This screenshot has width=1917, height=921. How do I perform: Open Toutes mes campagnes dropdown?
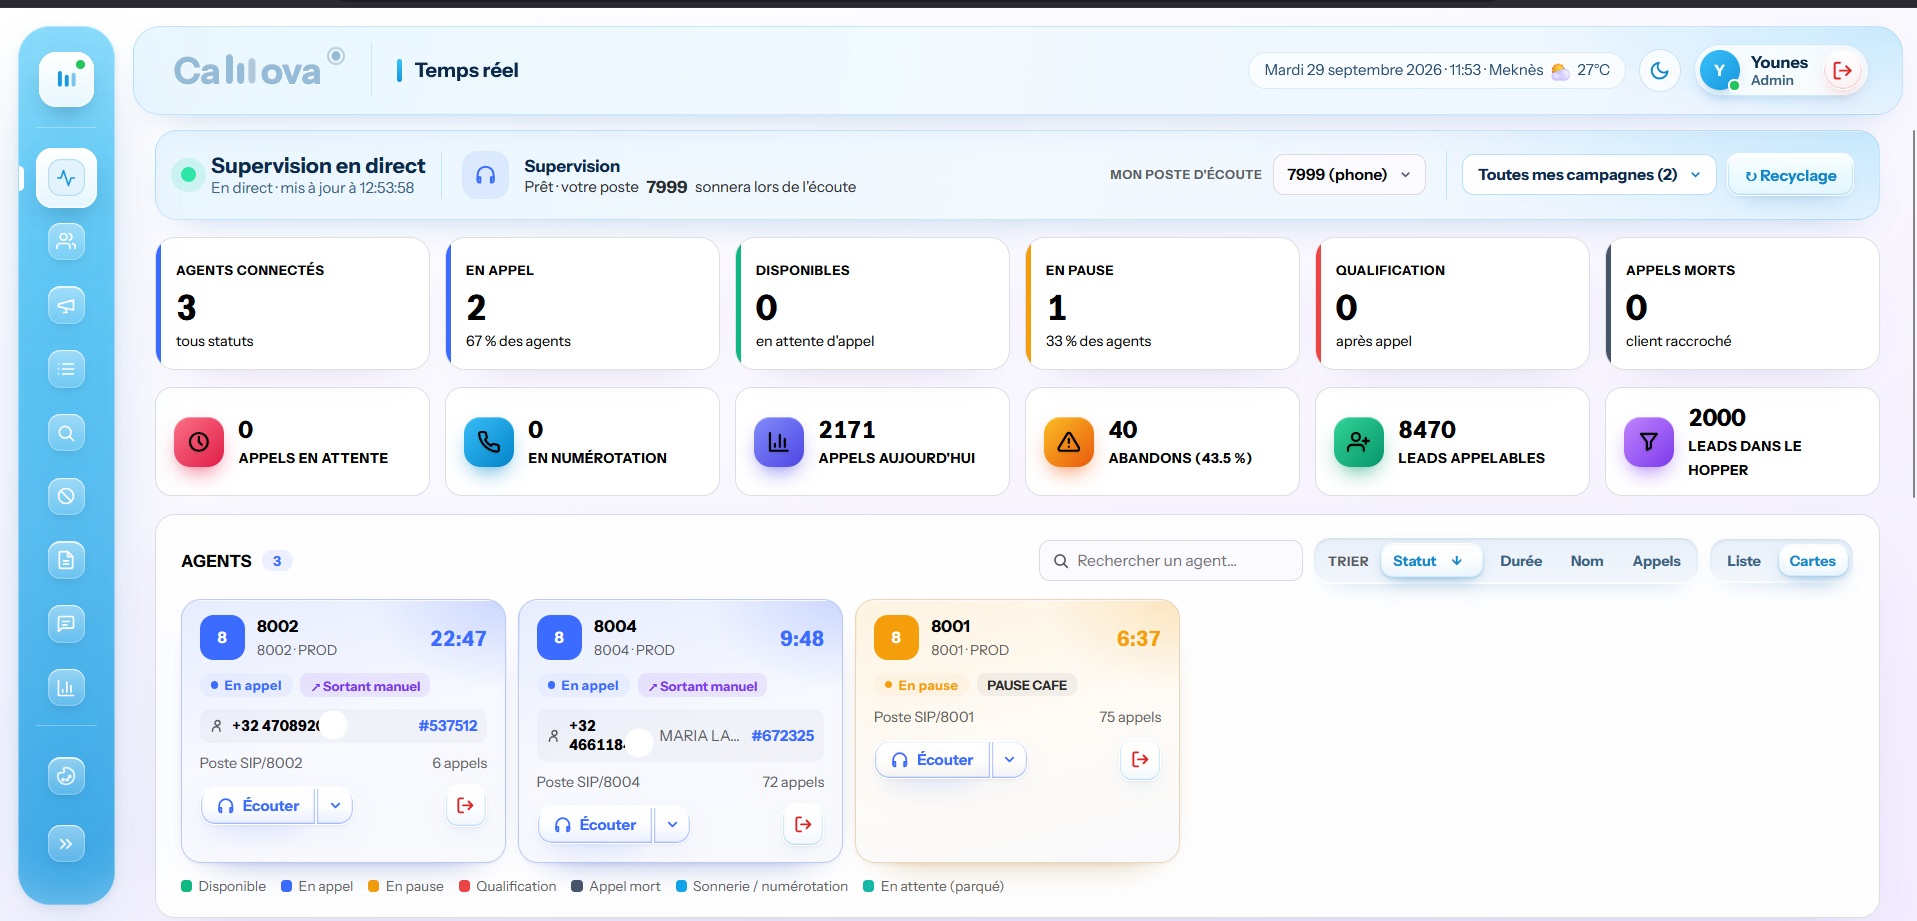[1589, 175]
